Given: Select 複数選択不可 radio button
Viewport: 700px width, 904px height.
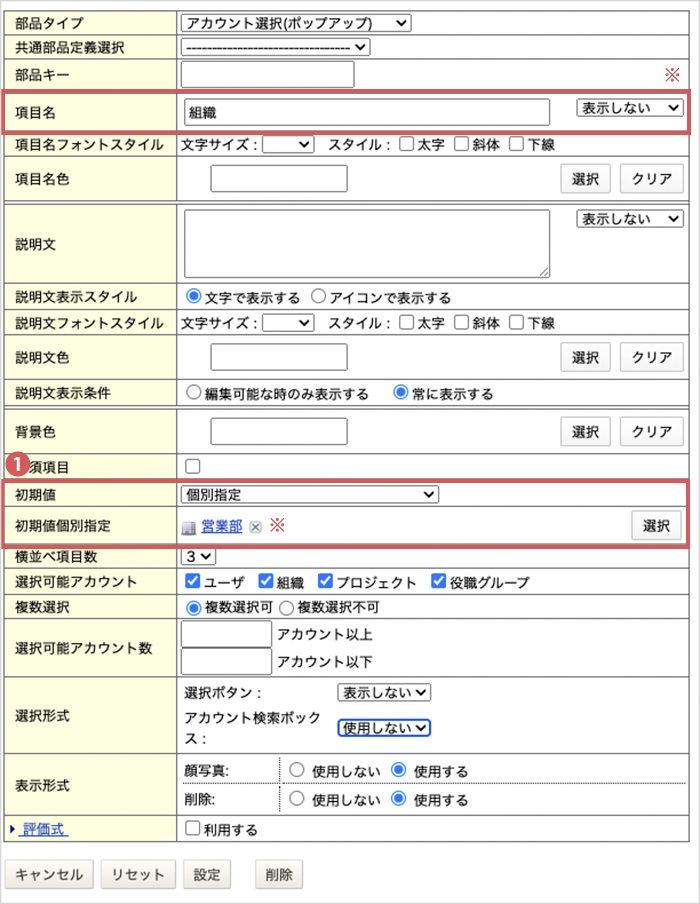Looking at the screenshot, I should click(x=287, y=608).
